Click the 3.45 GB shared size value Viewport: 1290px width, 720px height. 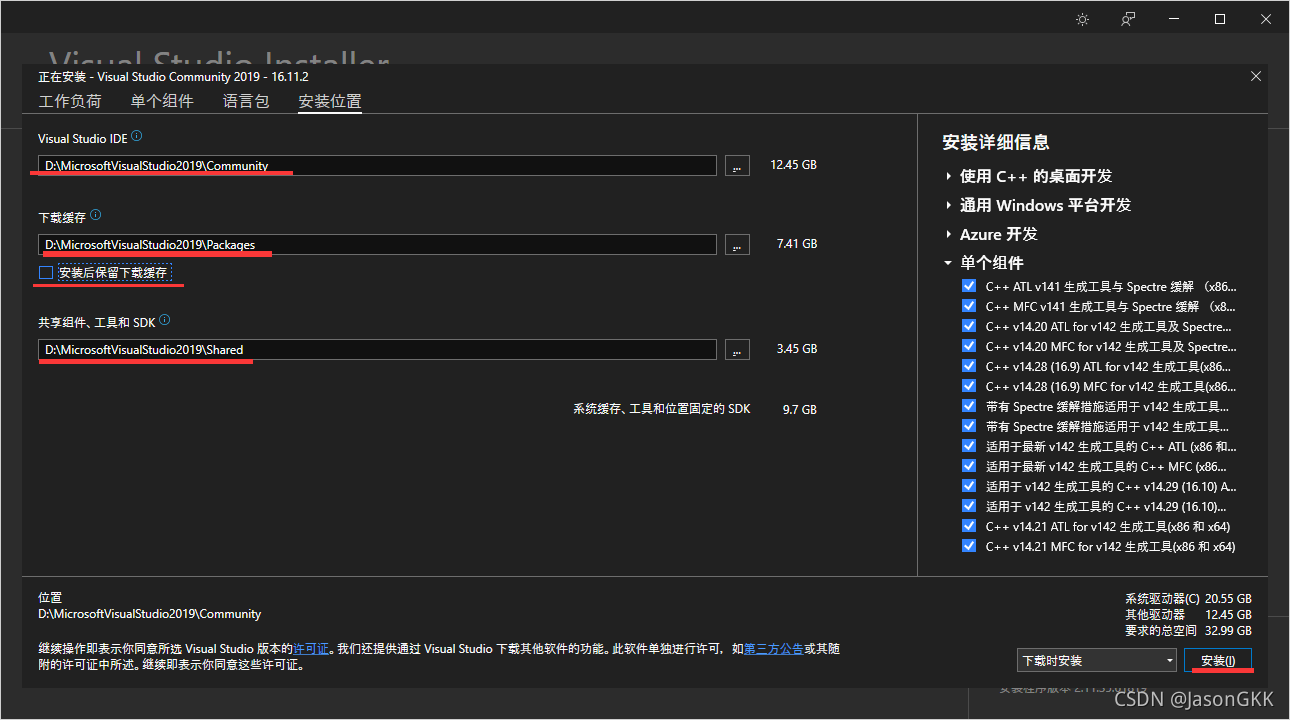(x=797, y=349)
